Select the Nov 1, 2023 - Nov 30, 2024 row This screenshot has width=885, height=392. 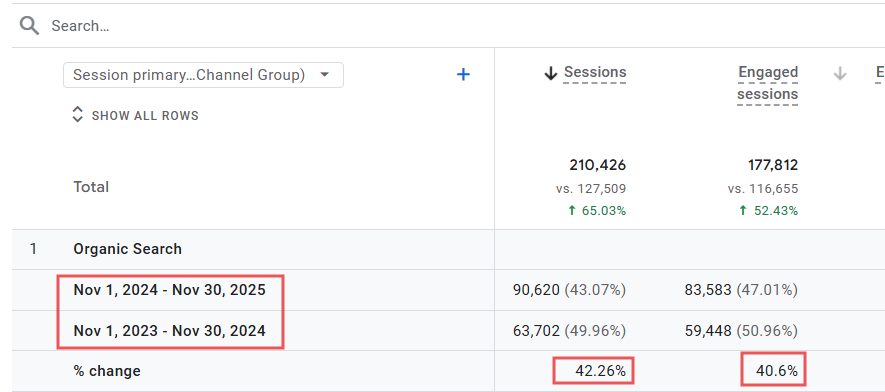pyautogui.click(x=448, y=331)
